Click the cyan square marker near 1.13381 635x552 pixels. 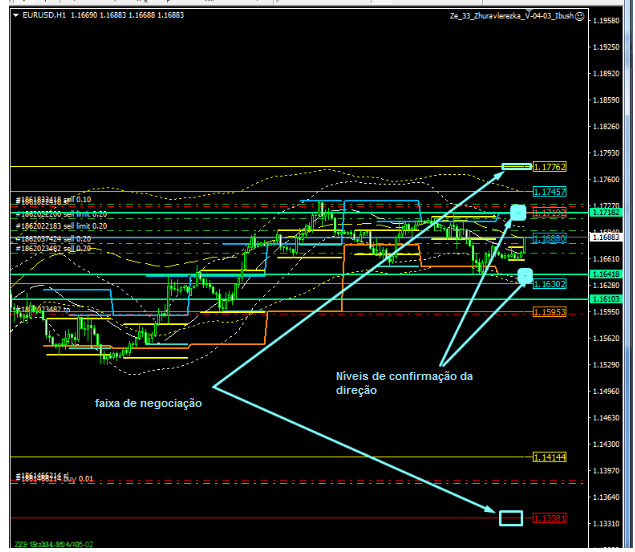pos(510,518)
